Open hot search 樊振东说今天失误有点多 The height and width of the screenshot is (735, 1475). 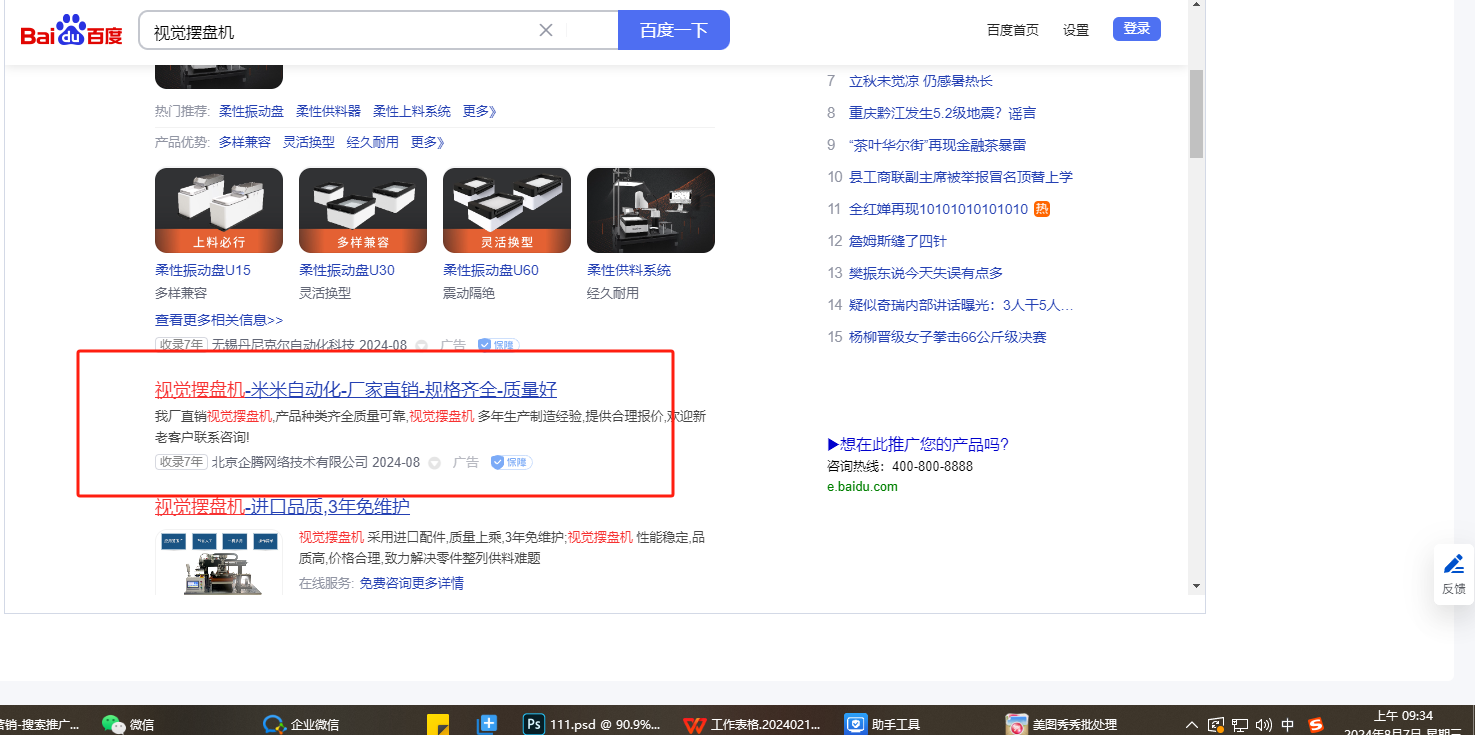point(926,273)
